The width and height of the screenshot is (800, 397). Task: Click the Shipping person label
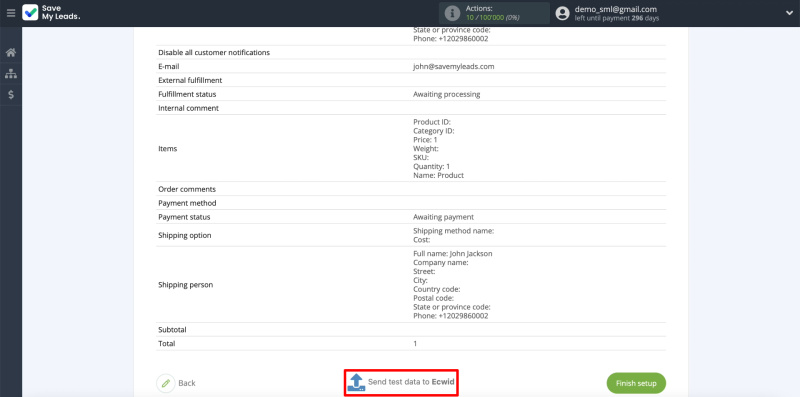coord(186,285)
